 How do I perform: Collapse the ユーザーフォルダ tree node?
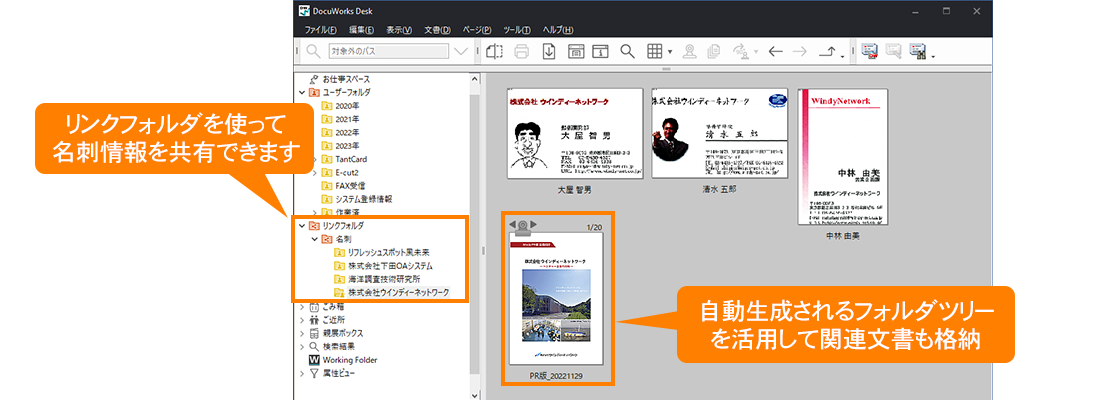click(x=302, y=93)
